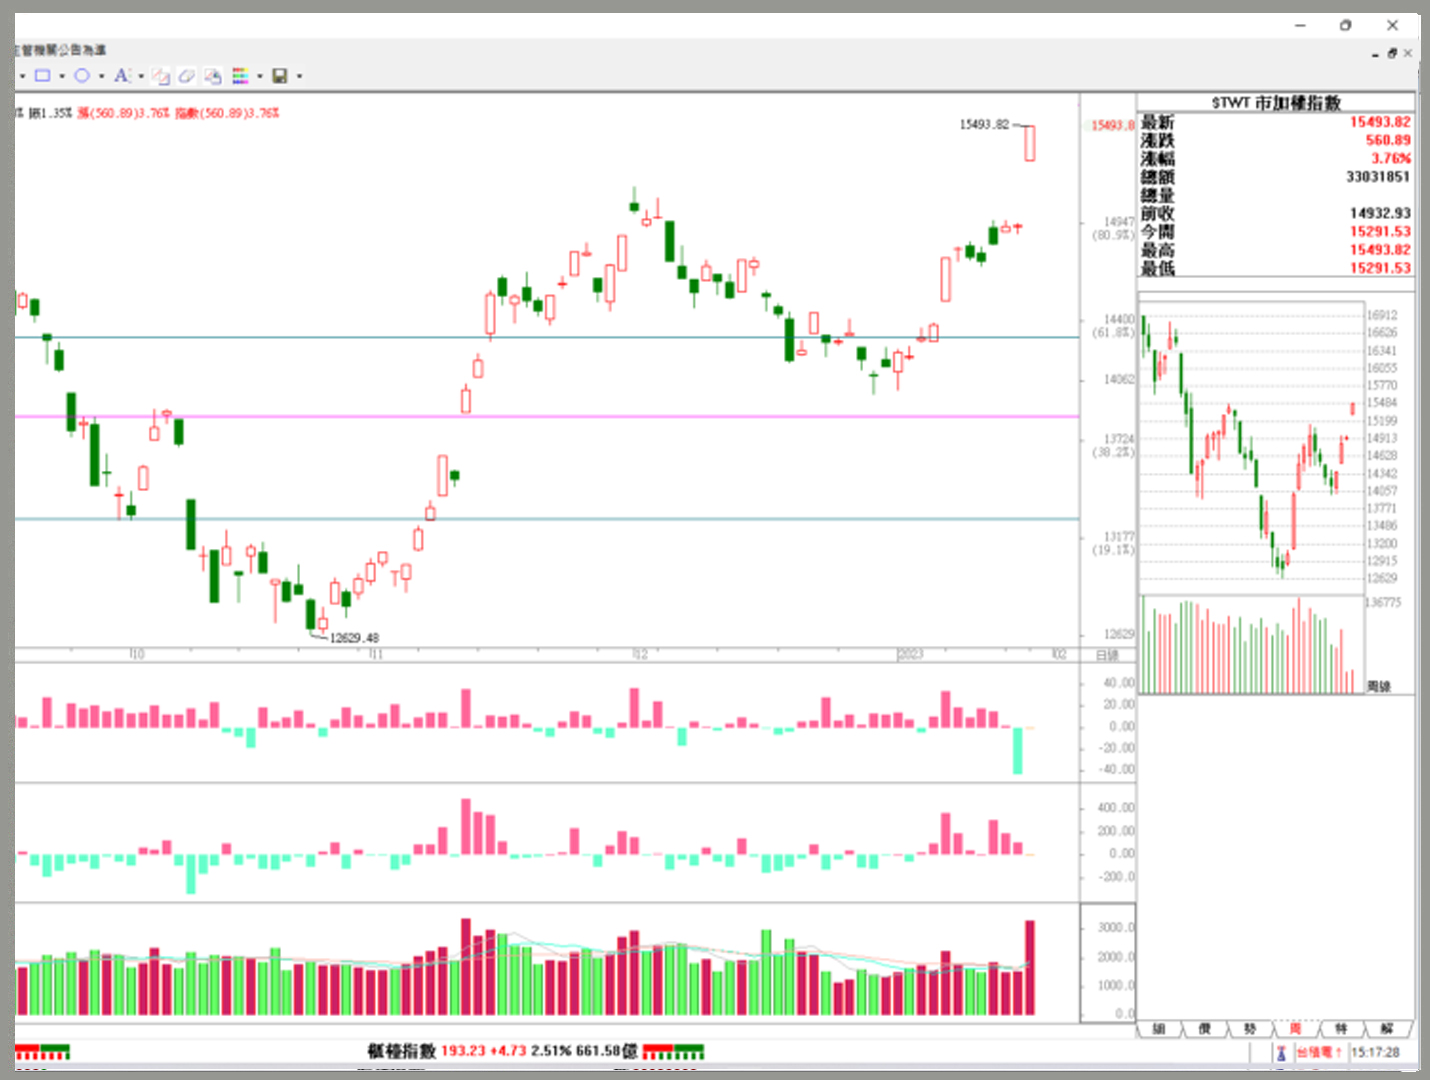Viewport: 1430px width, 1080px height.
Task: Click the erase-all drawings icon
Action: tap(213, 76)
